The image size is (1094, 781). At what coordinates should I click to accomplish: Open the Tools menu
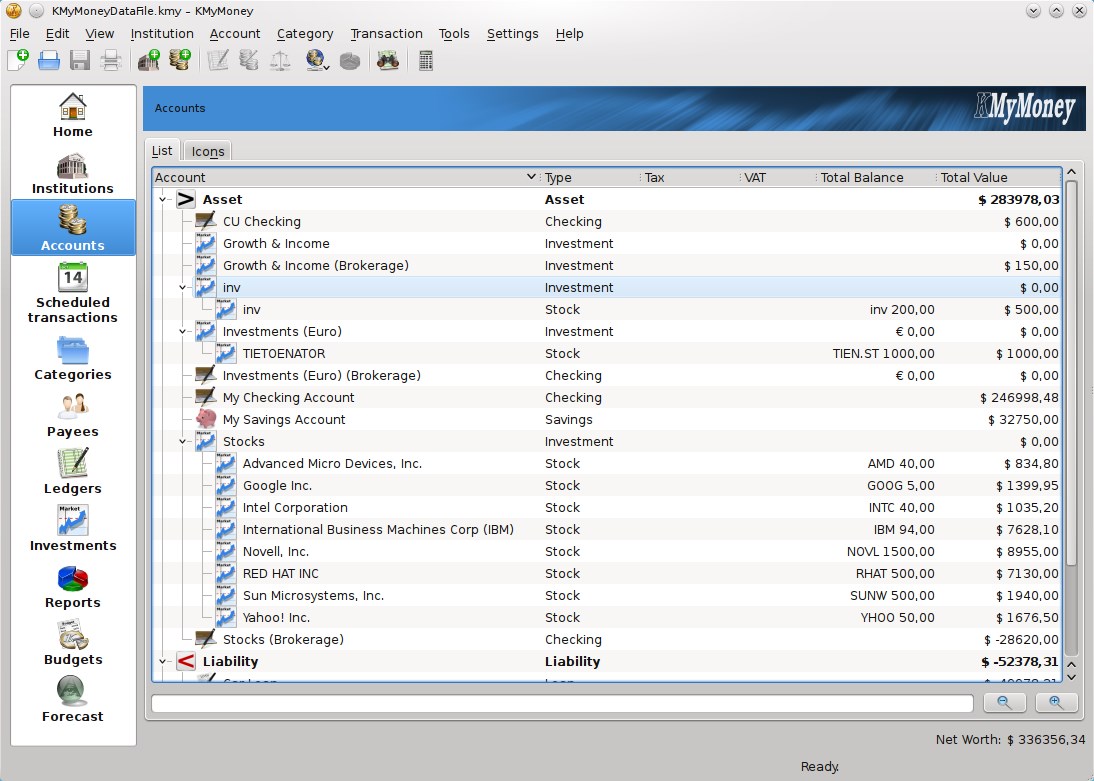454,34
